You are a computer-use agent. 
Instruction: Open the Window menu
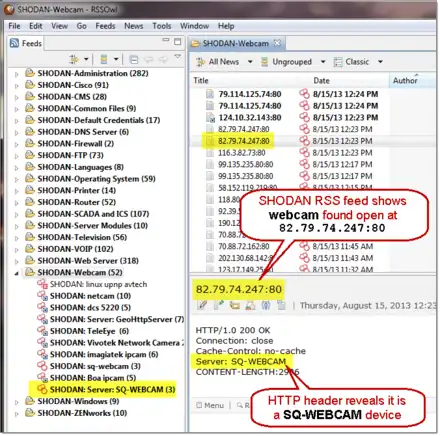(194, 26)
